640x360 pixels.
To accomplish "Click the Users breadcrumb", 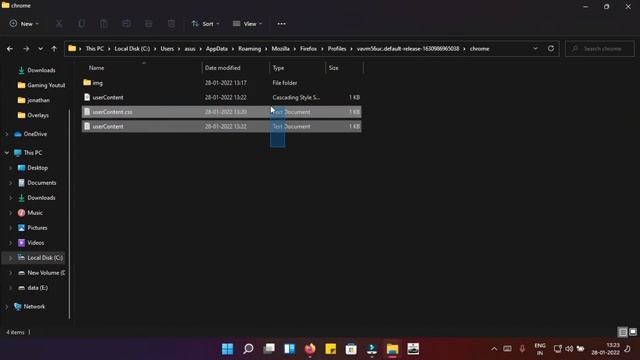I will pos(167,49).
